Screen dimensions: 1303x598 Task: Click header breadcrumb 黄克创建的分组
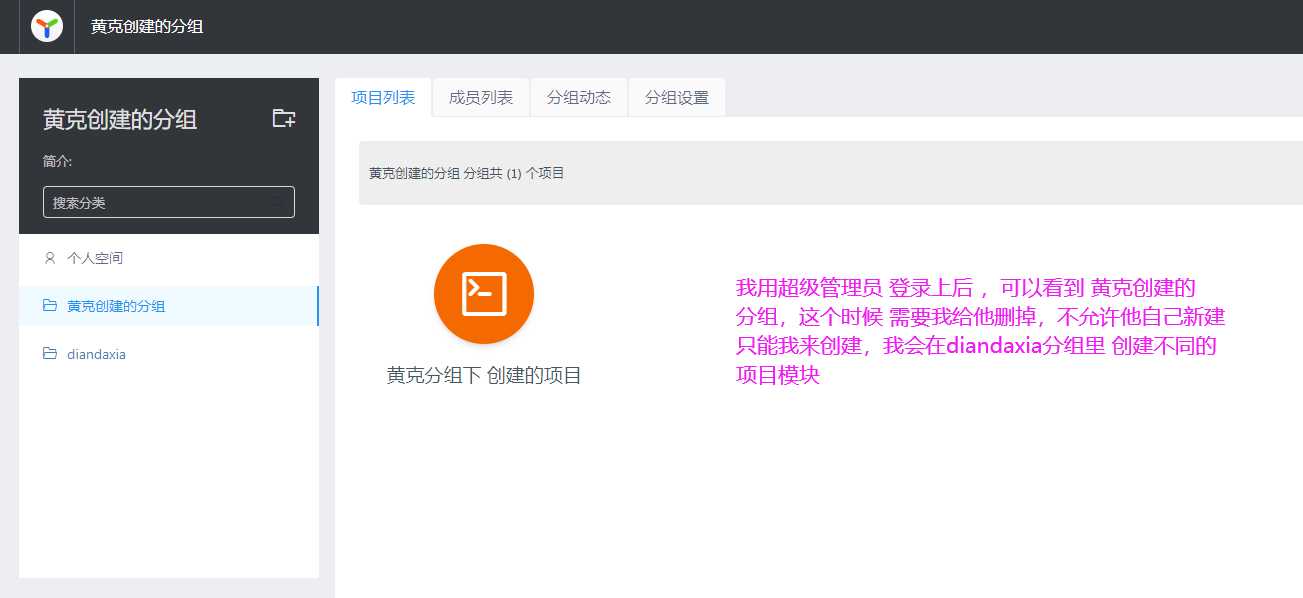click(x=147, y=27)
